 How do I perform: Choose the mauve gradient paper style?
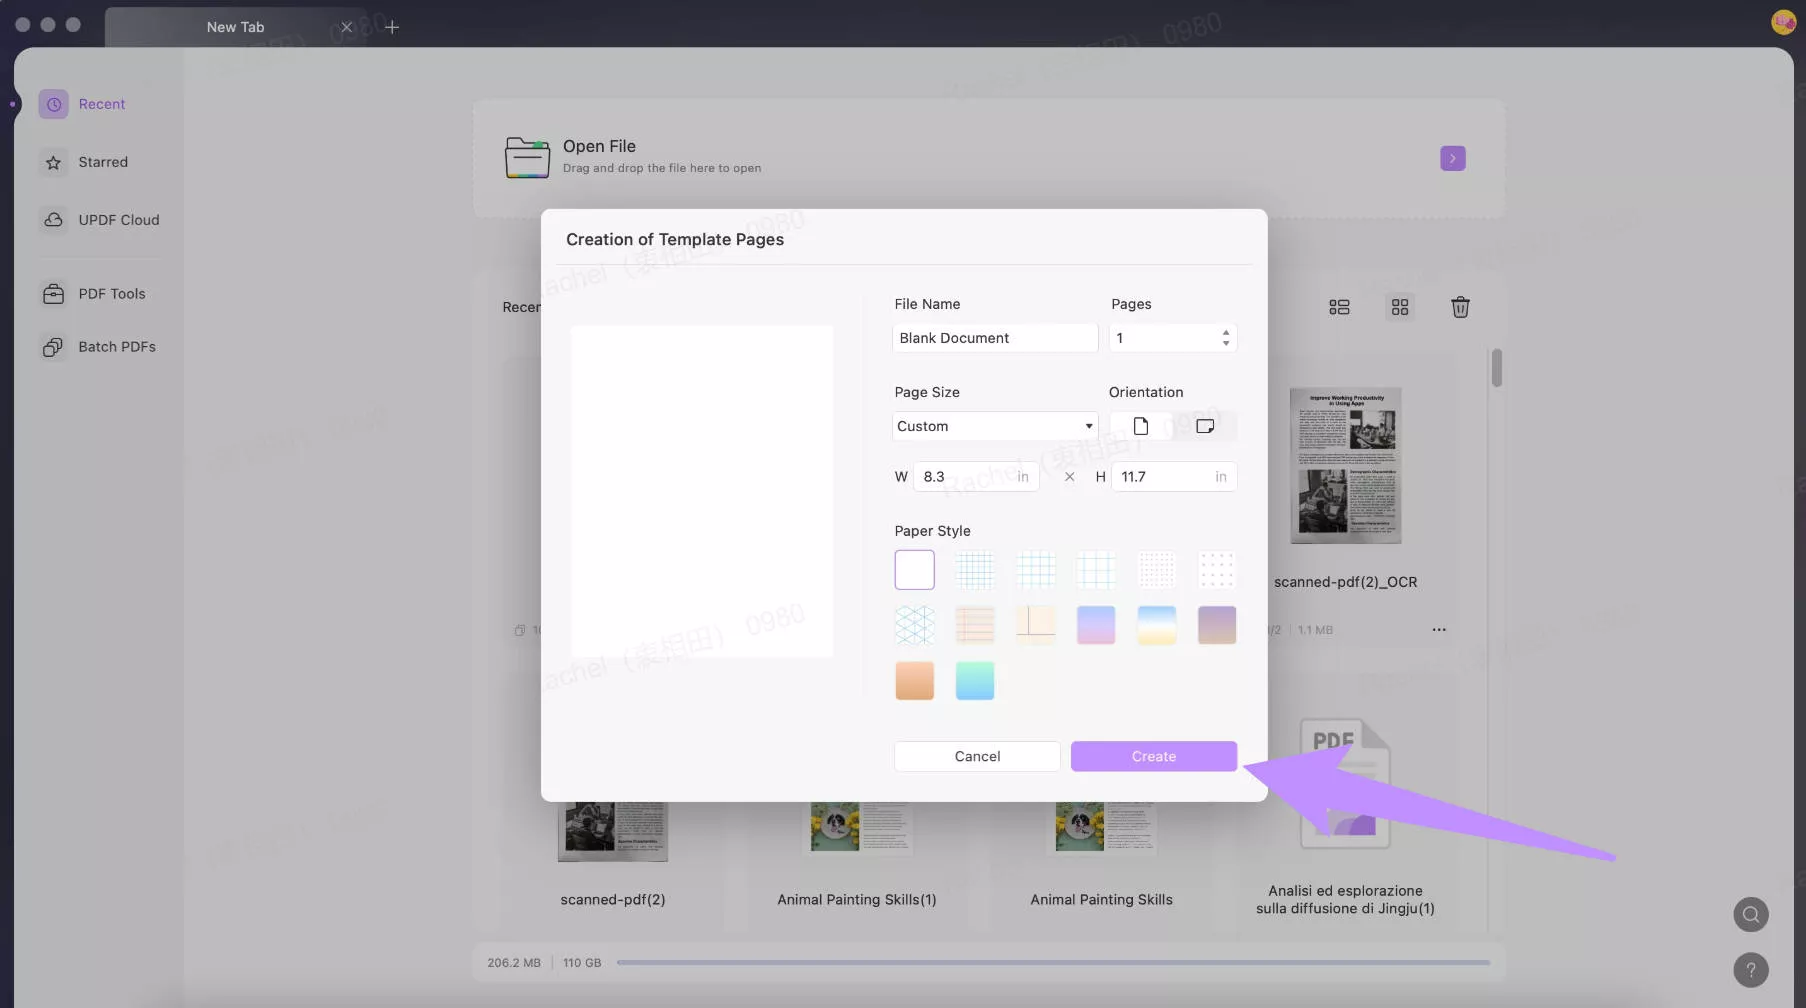(1217, 625)
